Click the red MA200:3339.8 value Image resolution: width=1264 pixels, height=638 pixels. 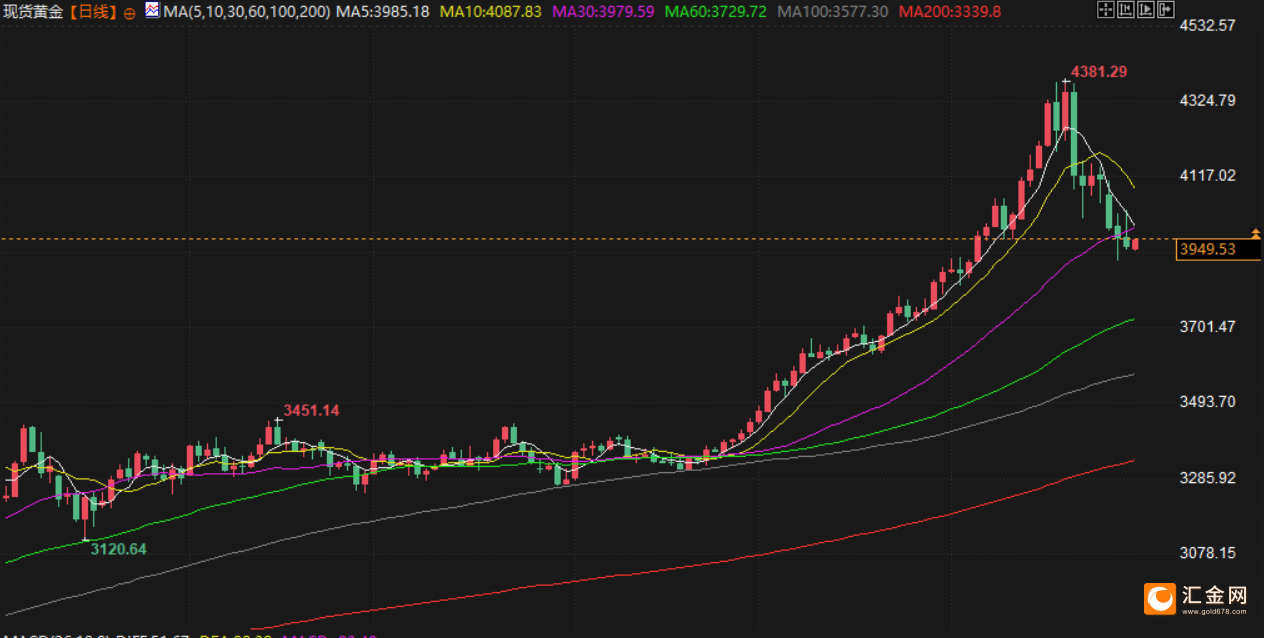click(950, 12)
